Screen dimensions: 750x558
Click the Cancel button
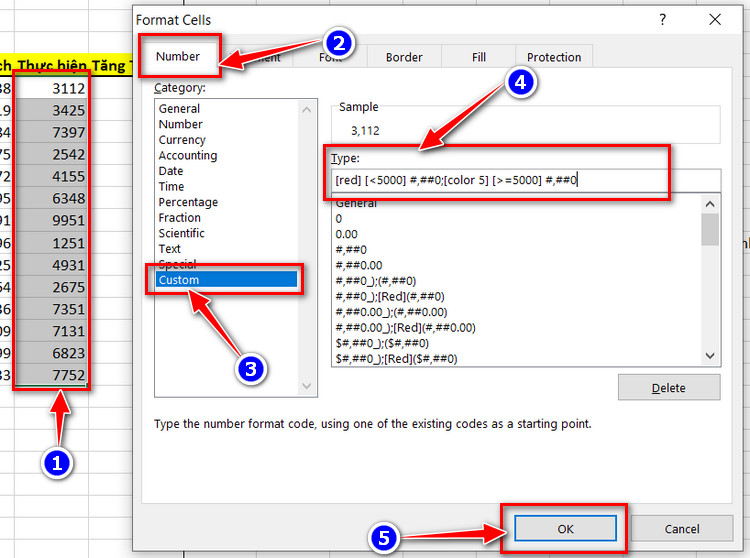682,529
